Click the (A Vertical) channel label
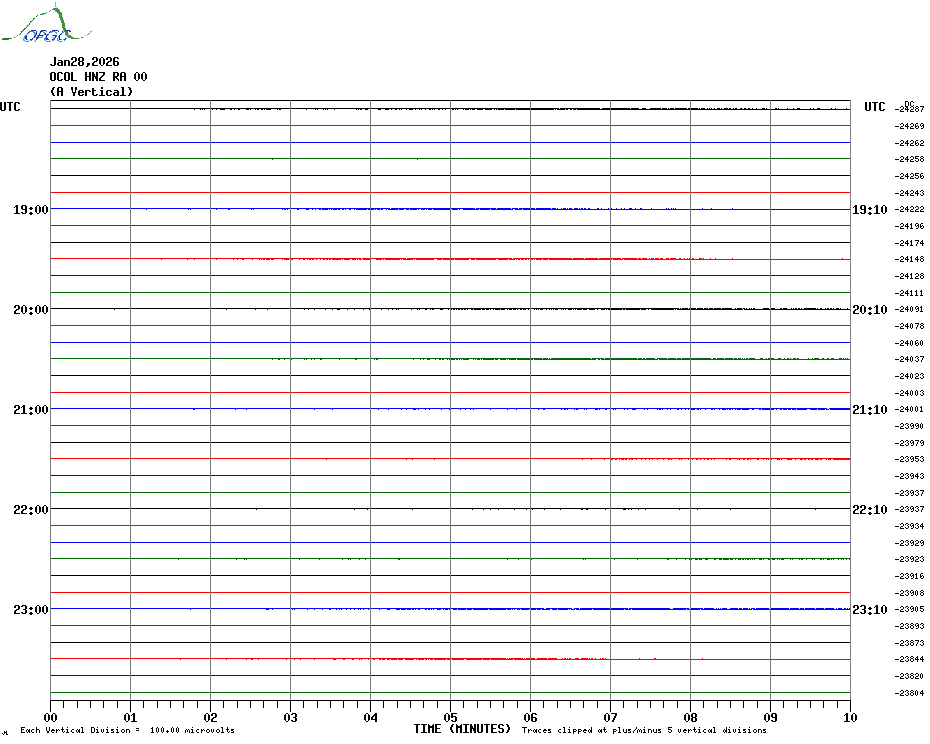Screen dimensions: 930x744 click(91, 92)
